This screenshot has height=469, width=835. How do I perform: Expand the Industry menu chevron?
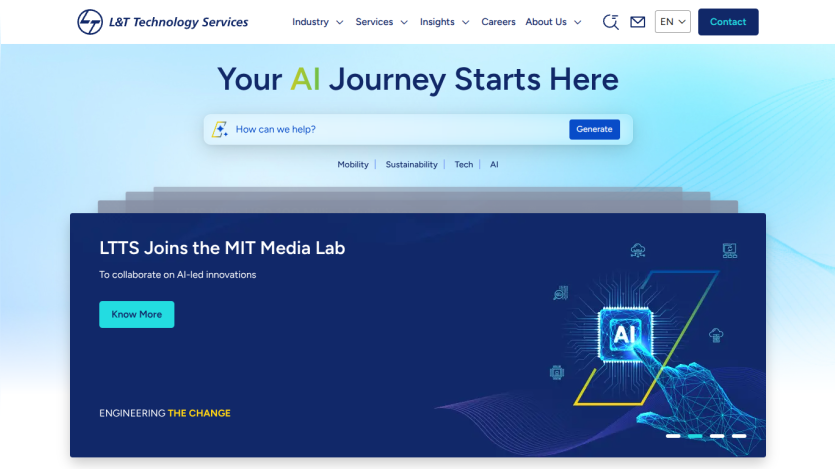coord(339,22)
